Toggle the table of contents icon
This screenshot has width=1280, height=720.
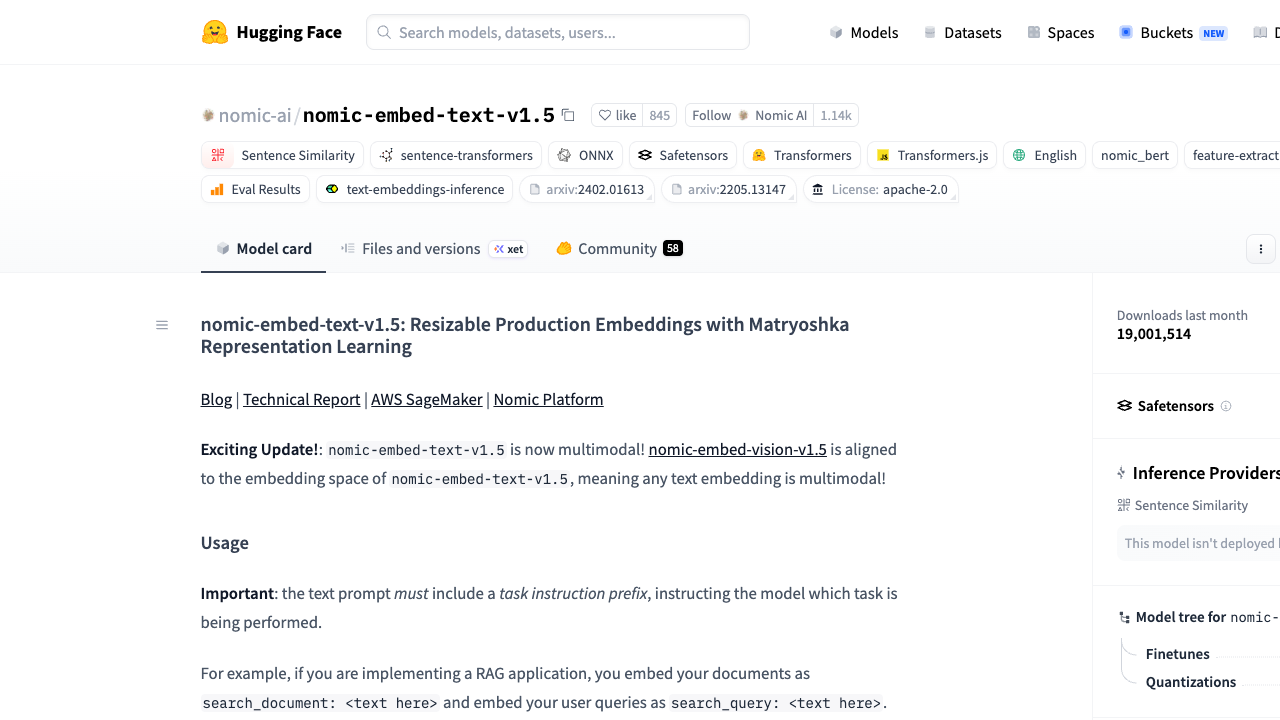162,325
